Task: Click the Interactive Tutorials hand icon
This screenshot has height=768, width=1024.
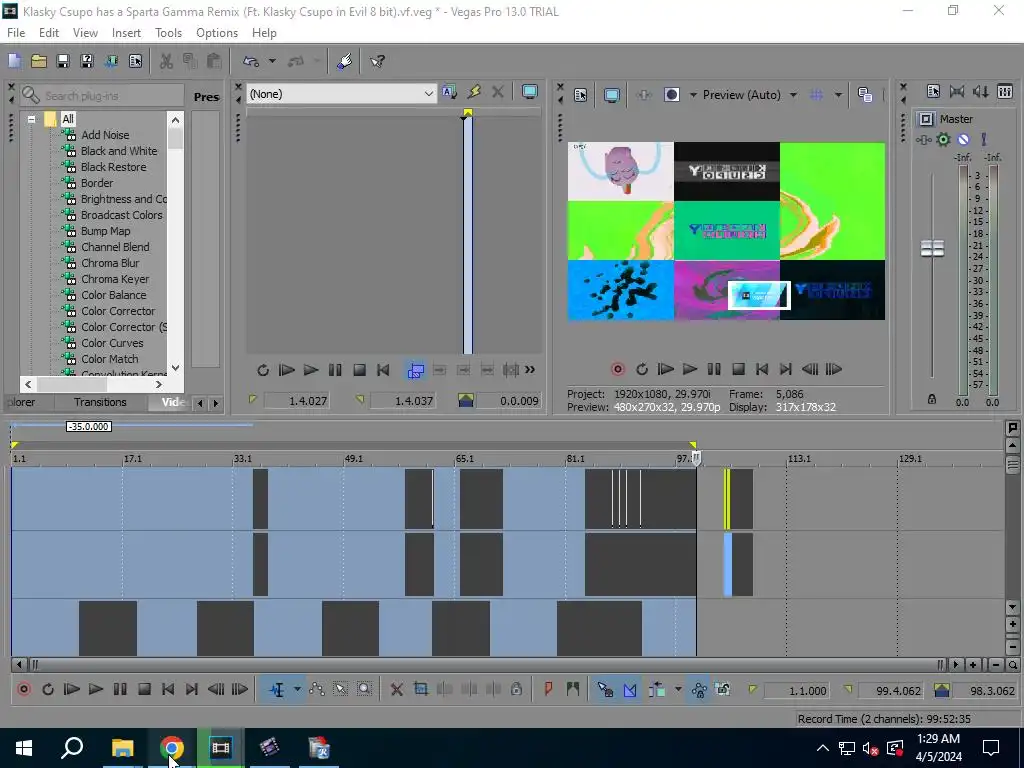Action: [344, 61]
